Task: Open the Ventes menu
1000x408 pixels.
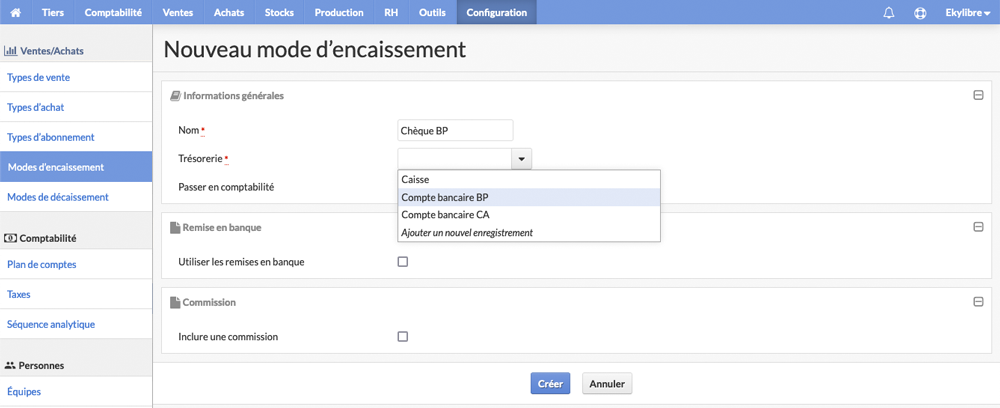Action: click(x=178, y=12)
